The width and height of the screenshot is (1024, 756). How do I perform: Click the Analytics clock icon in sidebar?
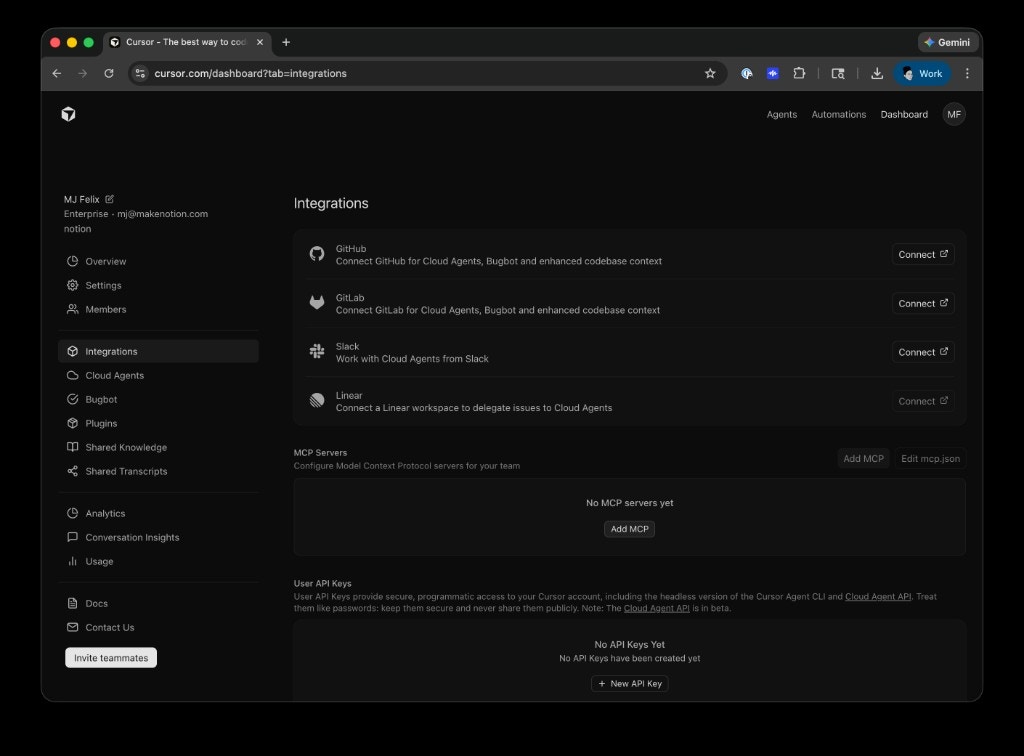click(71, 513)
